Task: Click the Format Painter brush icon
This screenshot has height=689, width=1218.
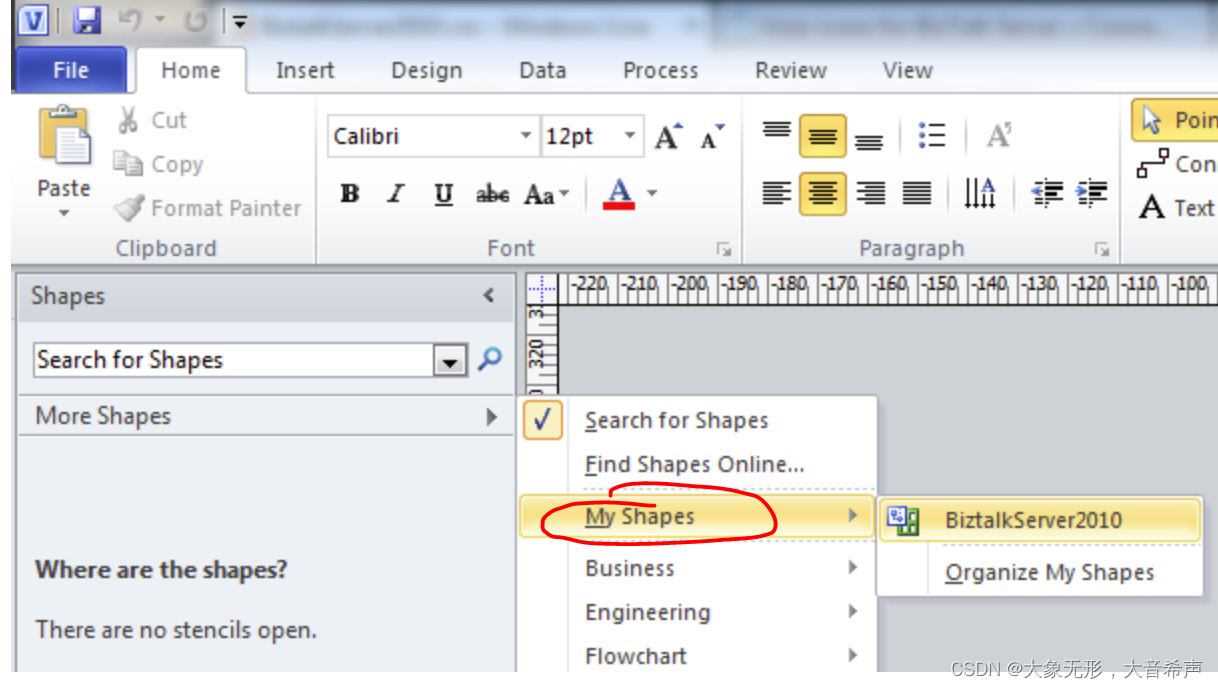Action: coord(129,208)
